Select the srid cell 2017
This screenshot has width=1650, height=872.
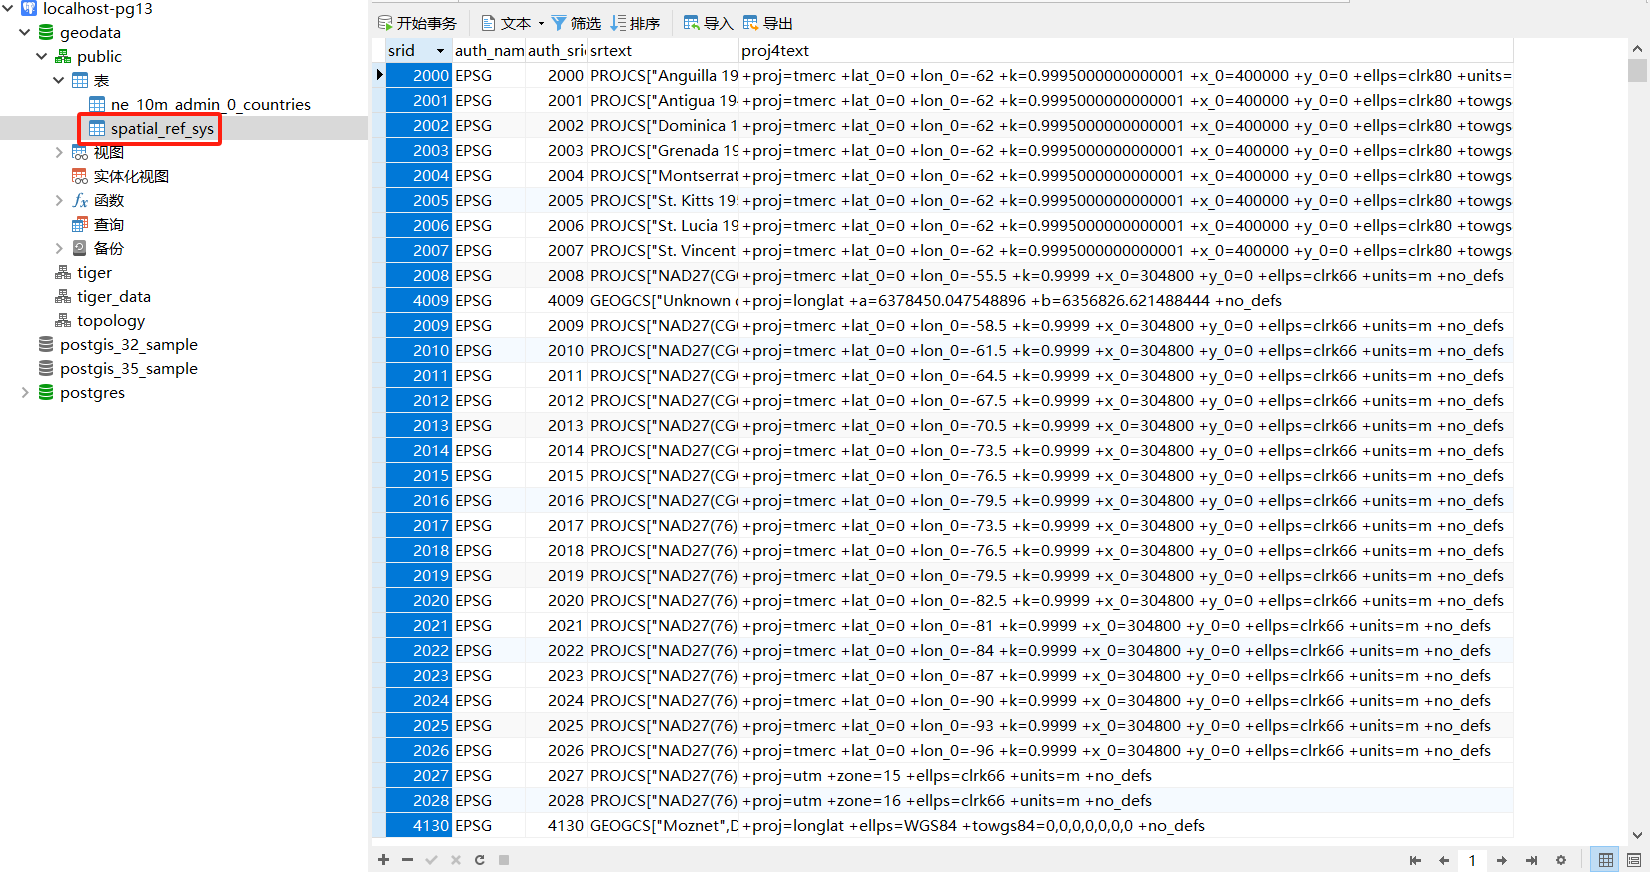(x=419, y=526)
